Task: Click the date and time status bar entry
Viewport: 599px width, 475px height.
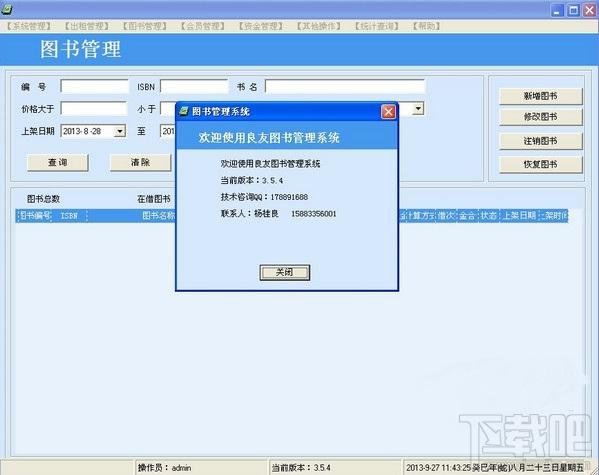Action: [x=495, y=467]
